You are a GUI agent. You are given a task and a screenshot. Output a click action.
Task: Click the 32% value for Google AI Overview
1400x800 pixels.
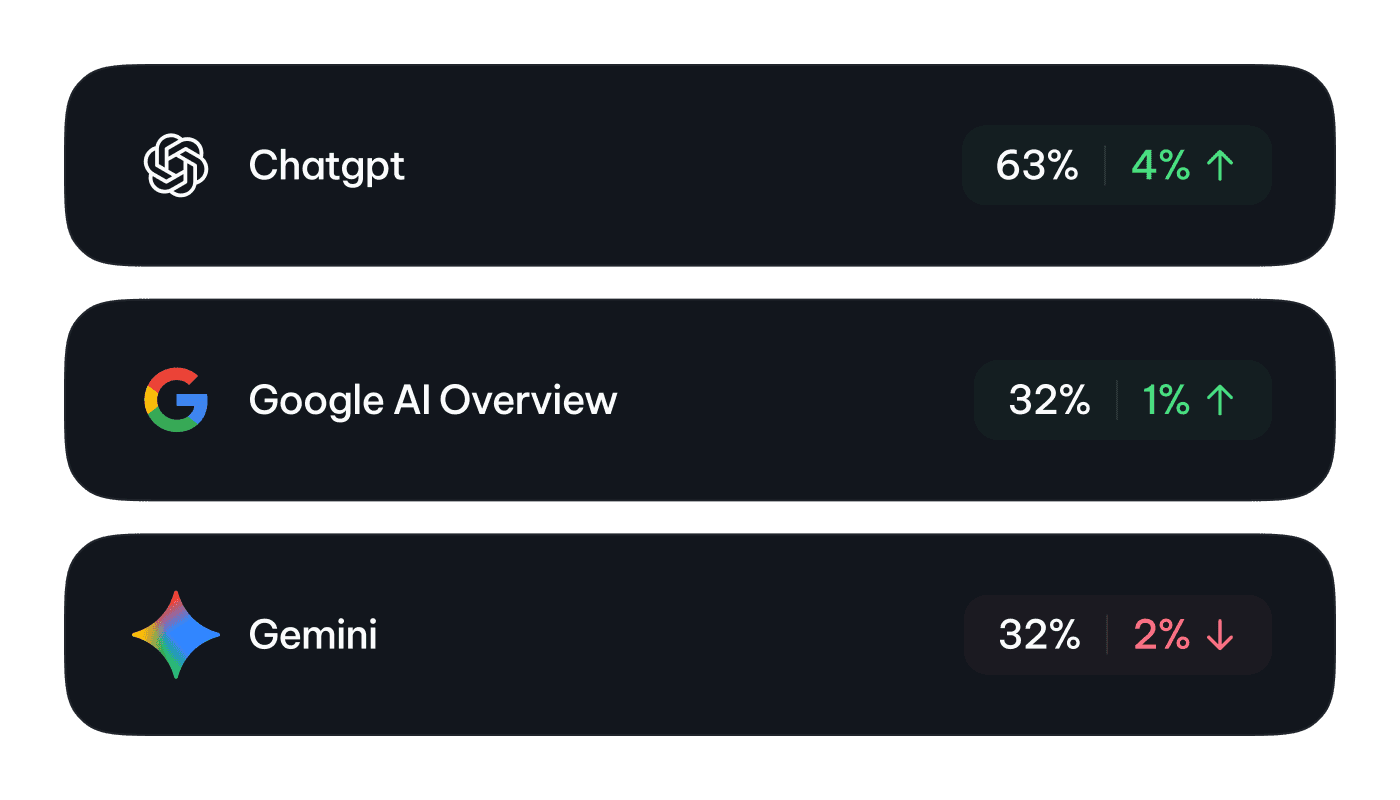click(1049, 400)
